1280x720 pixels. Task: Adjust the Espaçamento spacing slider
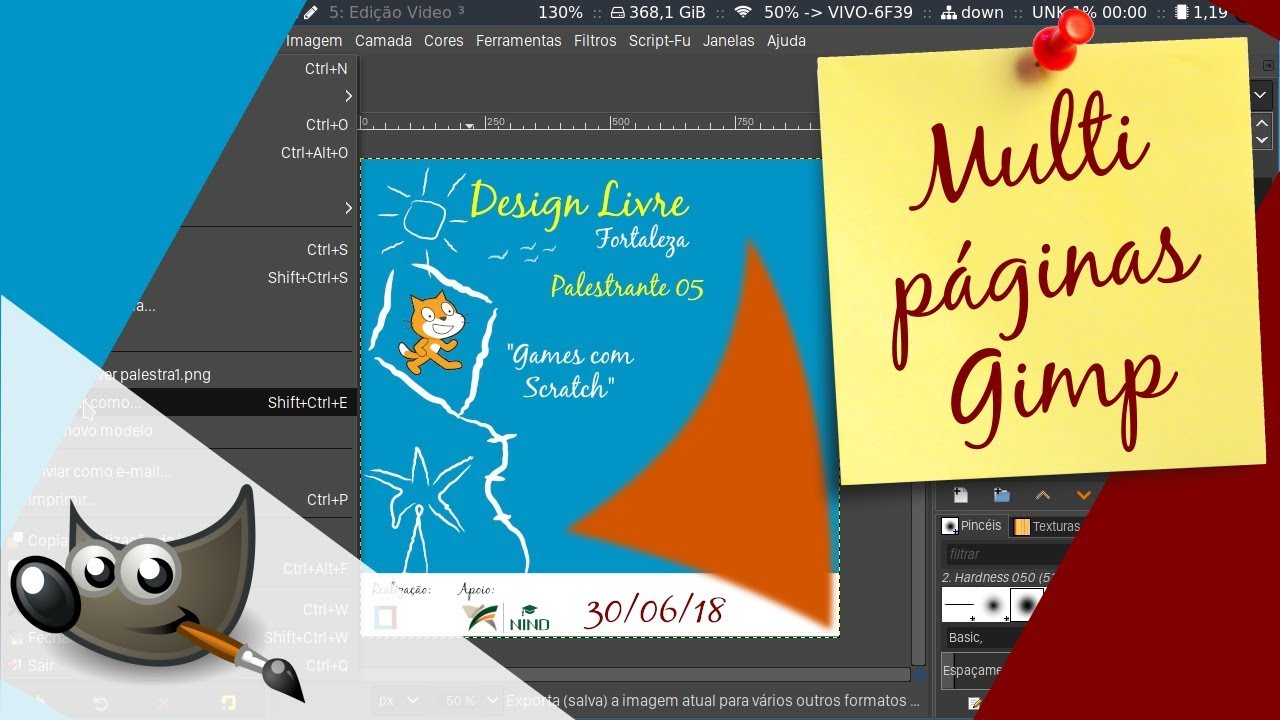point(975,671)
